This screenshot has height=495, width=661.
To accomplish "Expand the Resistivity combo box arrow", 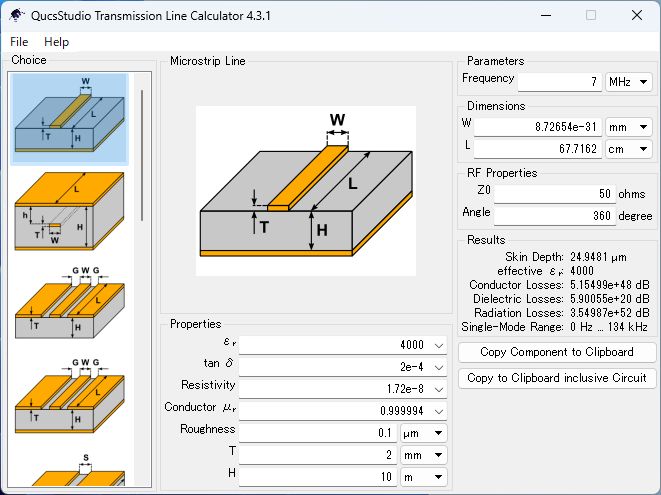I will click(439, 389).
